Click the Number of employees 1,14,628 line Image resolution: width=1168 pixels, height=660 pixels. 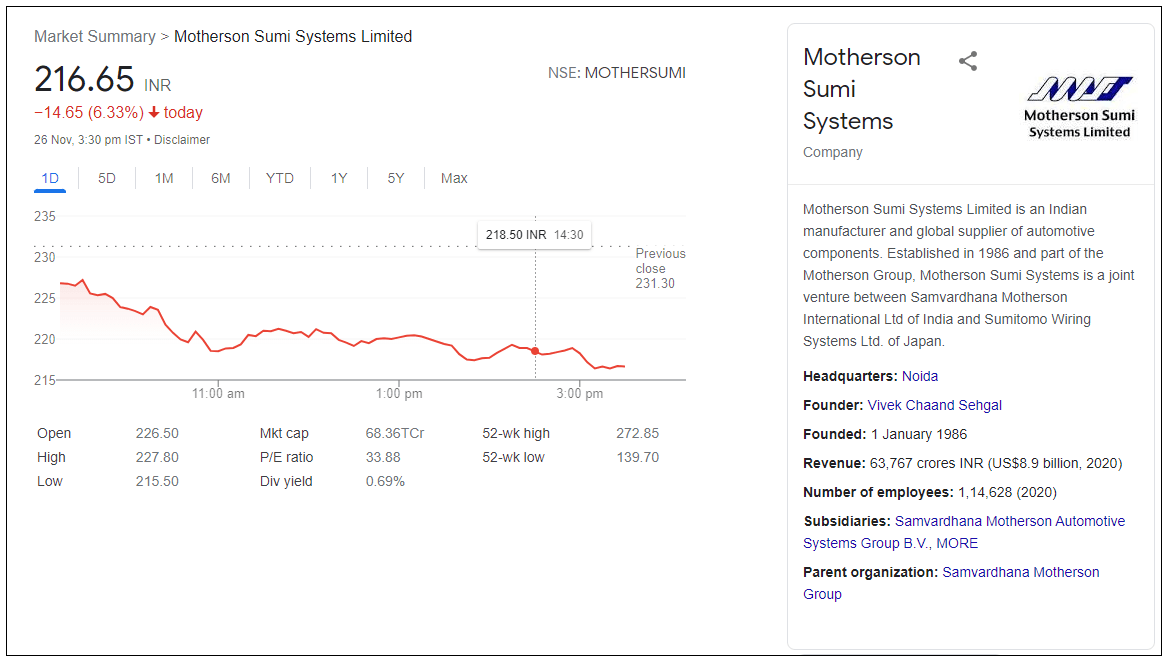[930, 492]
